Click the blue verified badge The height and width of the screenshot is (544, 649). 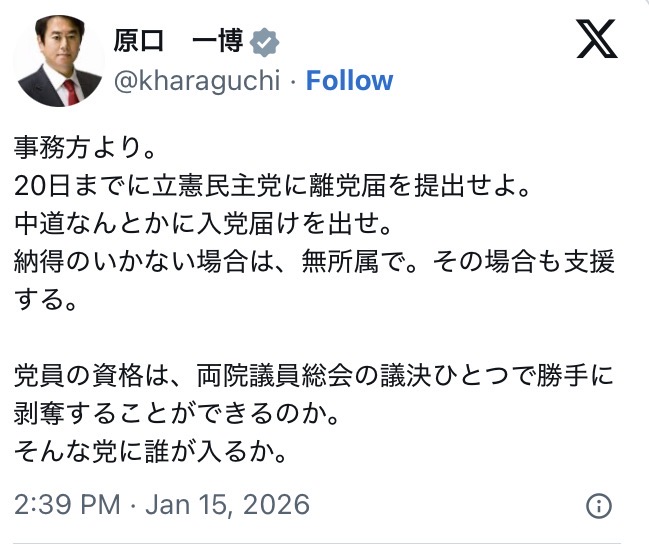pyautogui.click(x=264, y=42)
